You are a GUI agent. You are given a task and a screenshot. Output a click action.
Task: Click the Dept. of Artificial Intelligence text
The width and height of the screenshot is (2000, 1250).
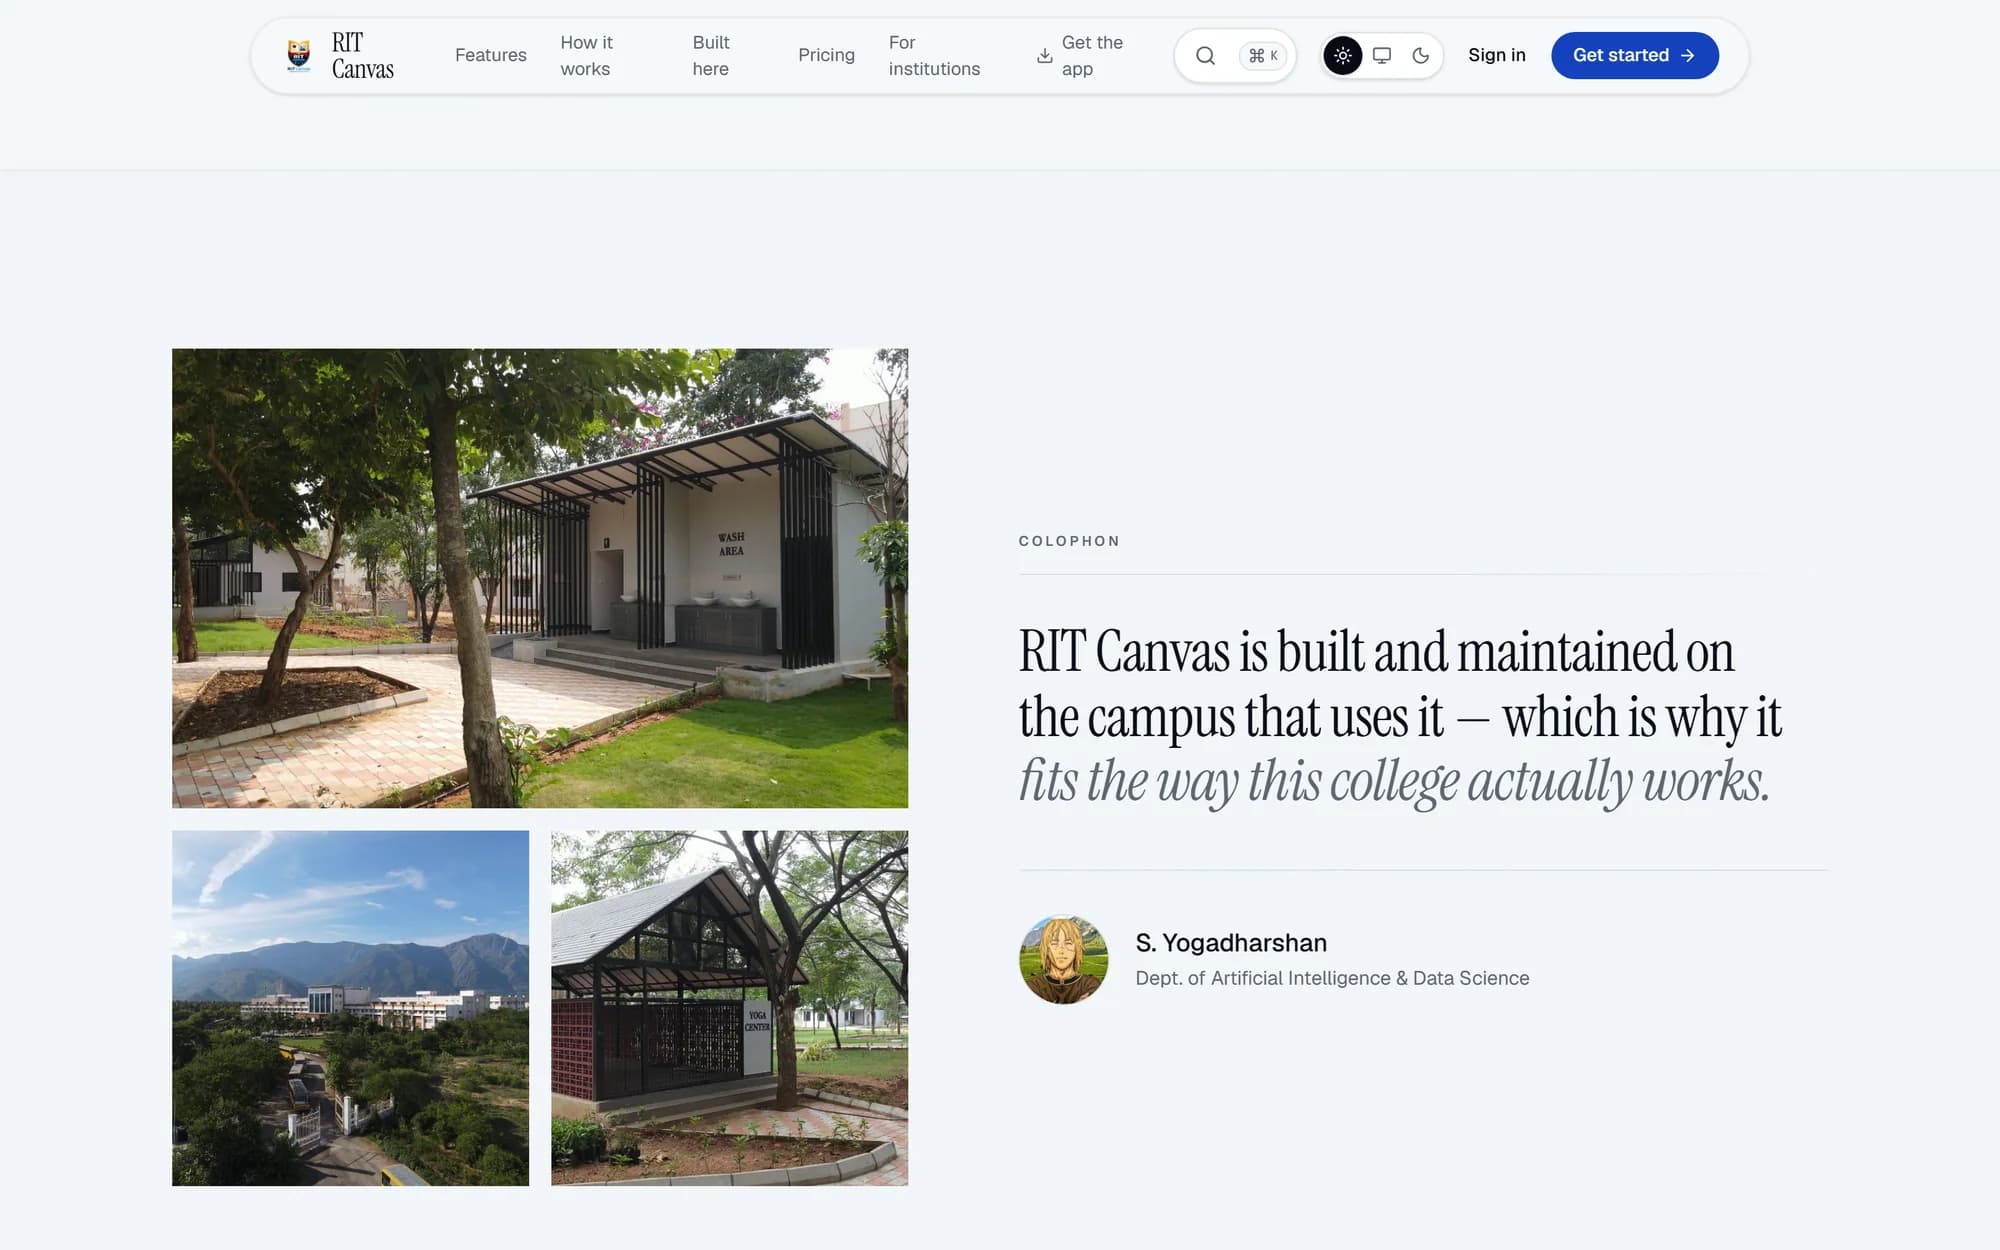(1332, 978)
